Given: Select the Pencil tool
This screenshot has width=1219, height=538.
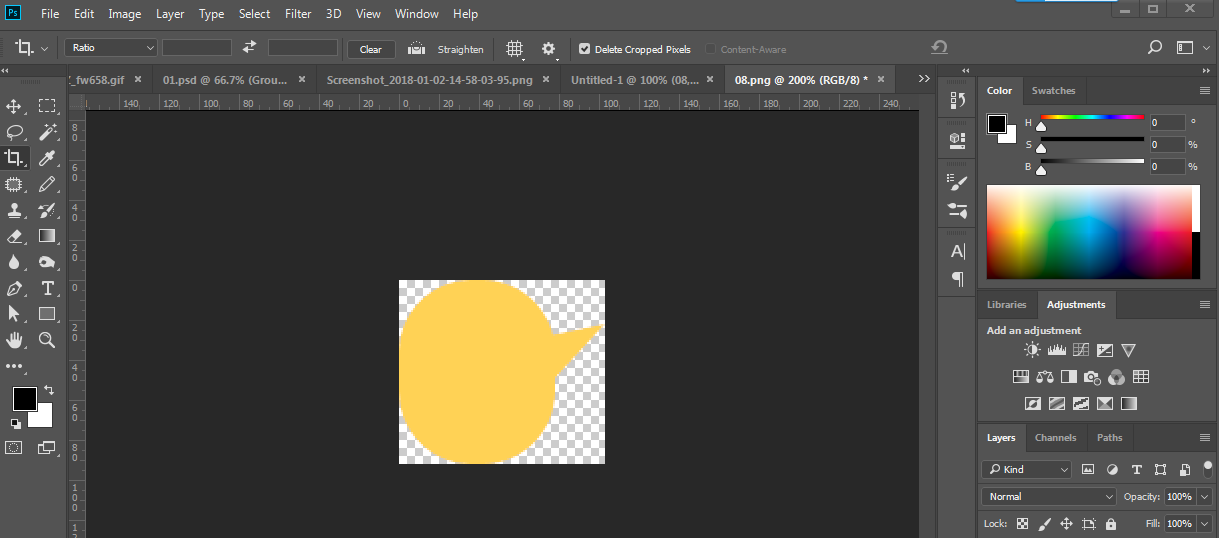Looking at the screenshot, I should click(x=47, y=184).
